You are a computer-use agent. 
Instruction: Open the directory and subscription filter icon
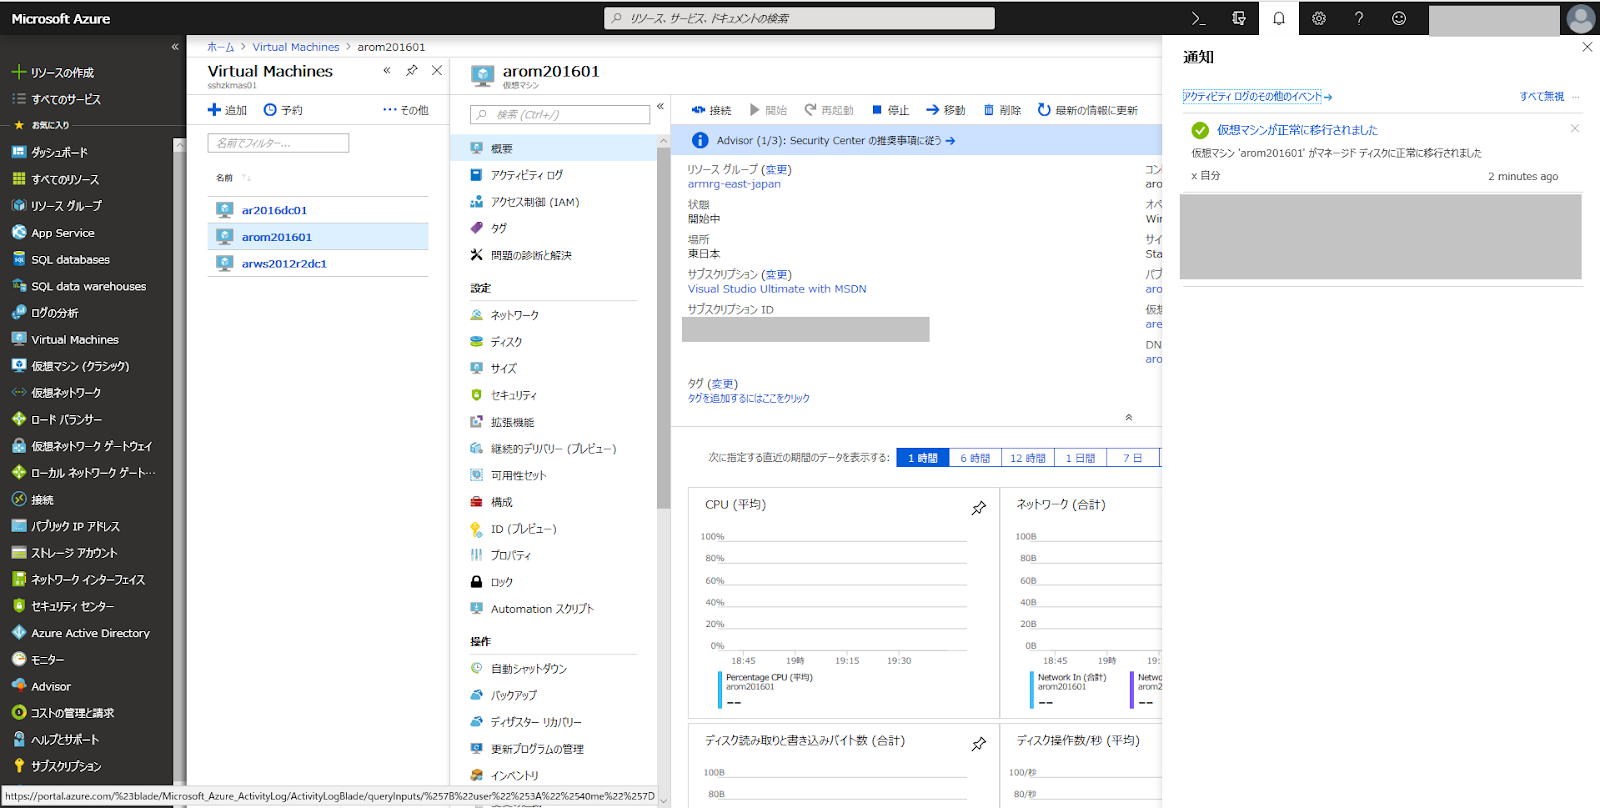click(1239, 18)
